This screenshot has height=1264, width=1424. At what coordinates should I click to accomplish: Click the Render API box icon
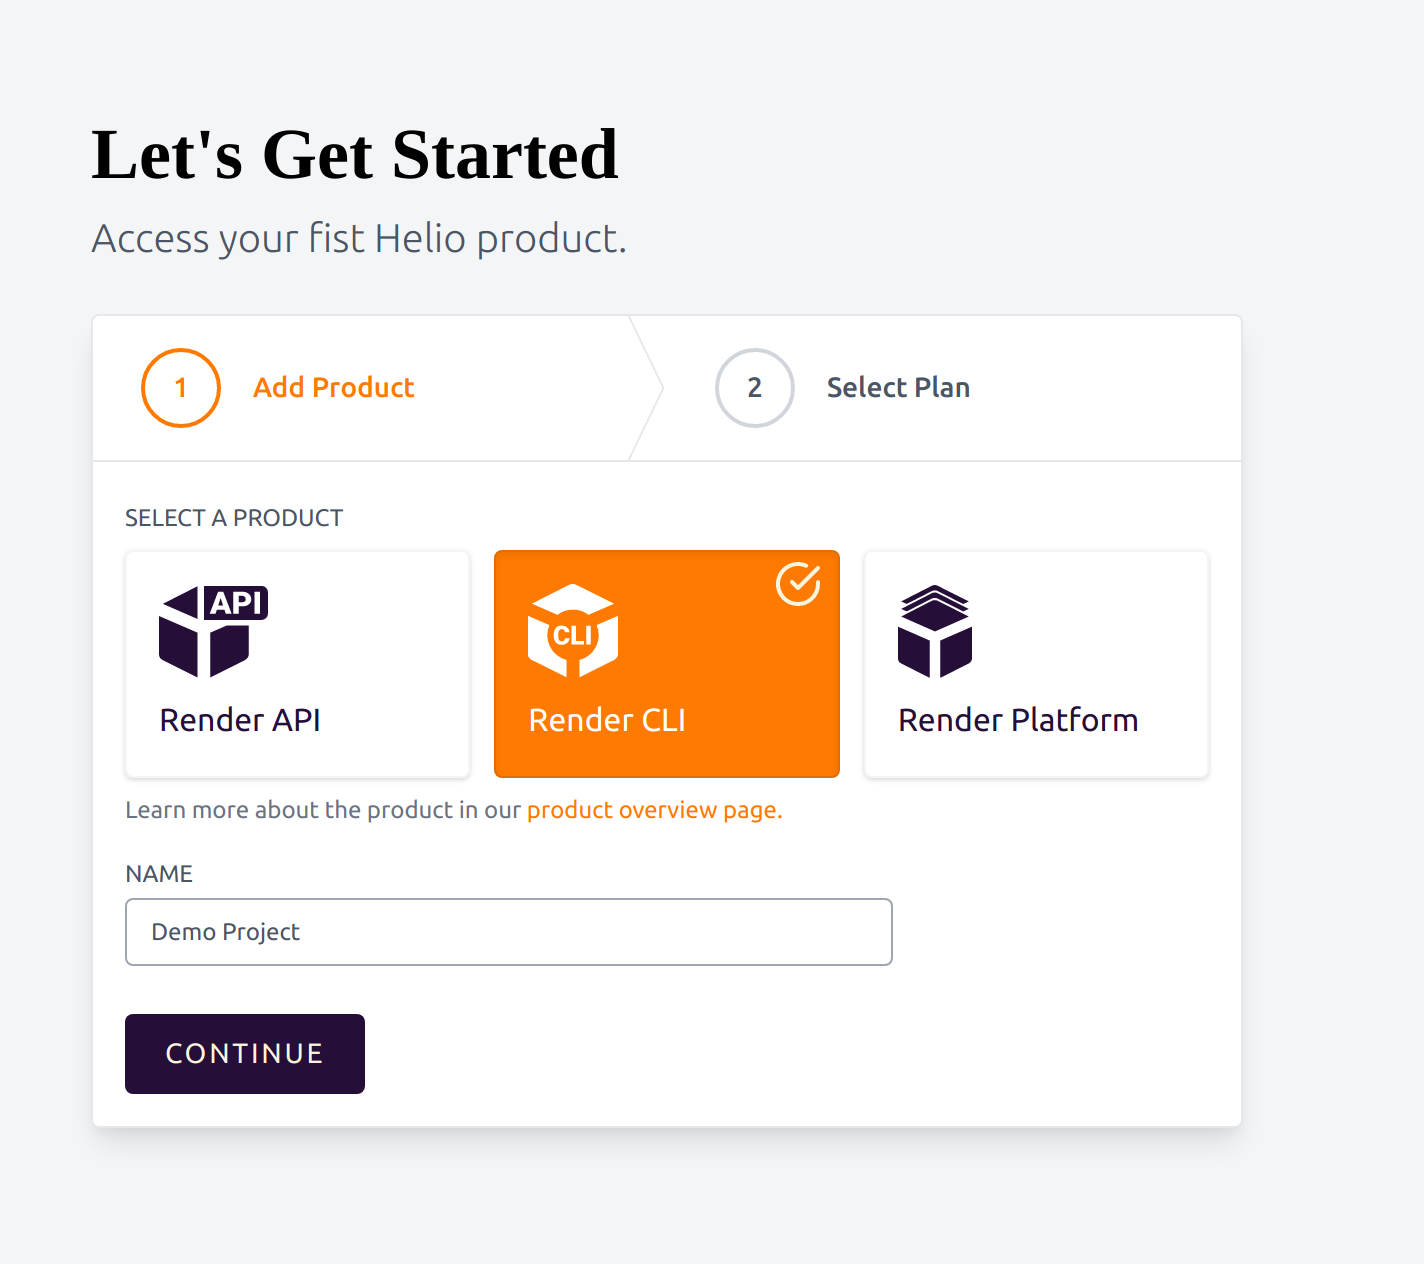213,631
